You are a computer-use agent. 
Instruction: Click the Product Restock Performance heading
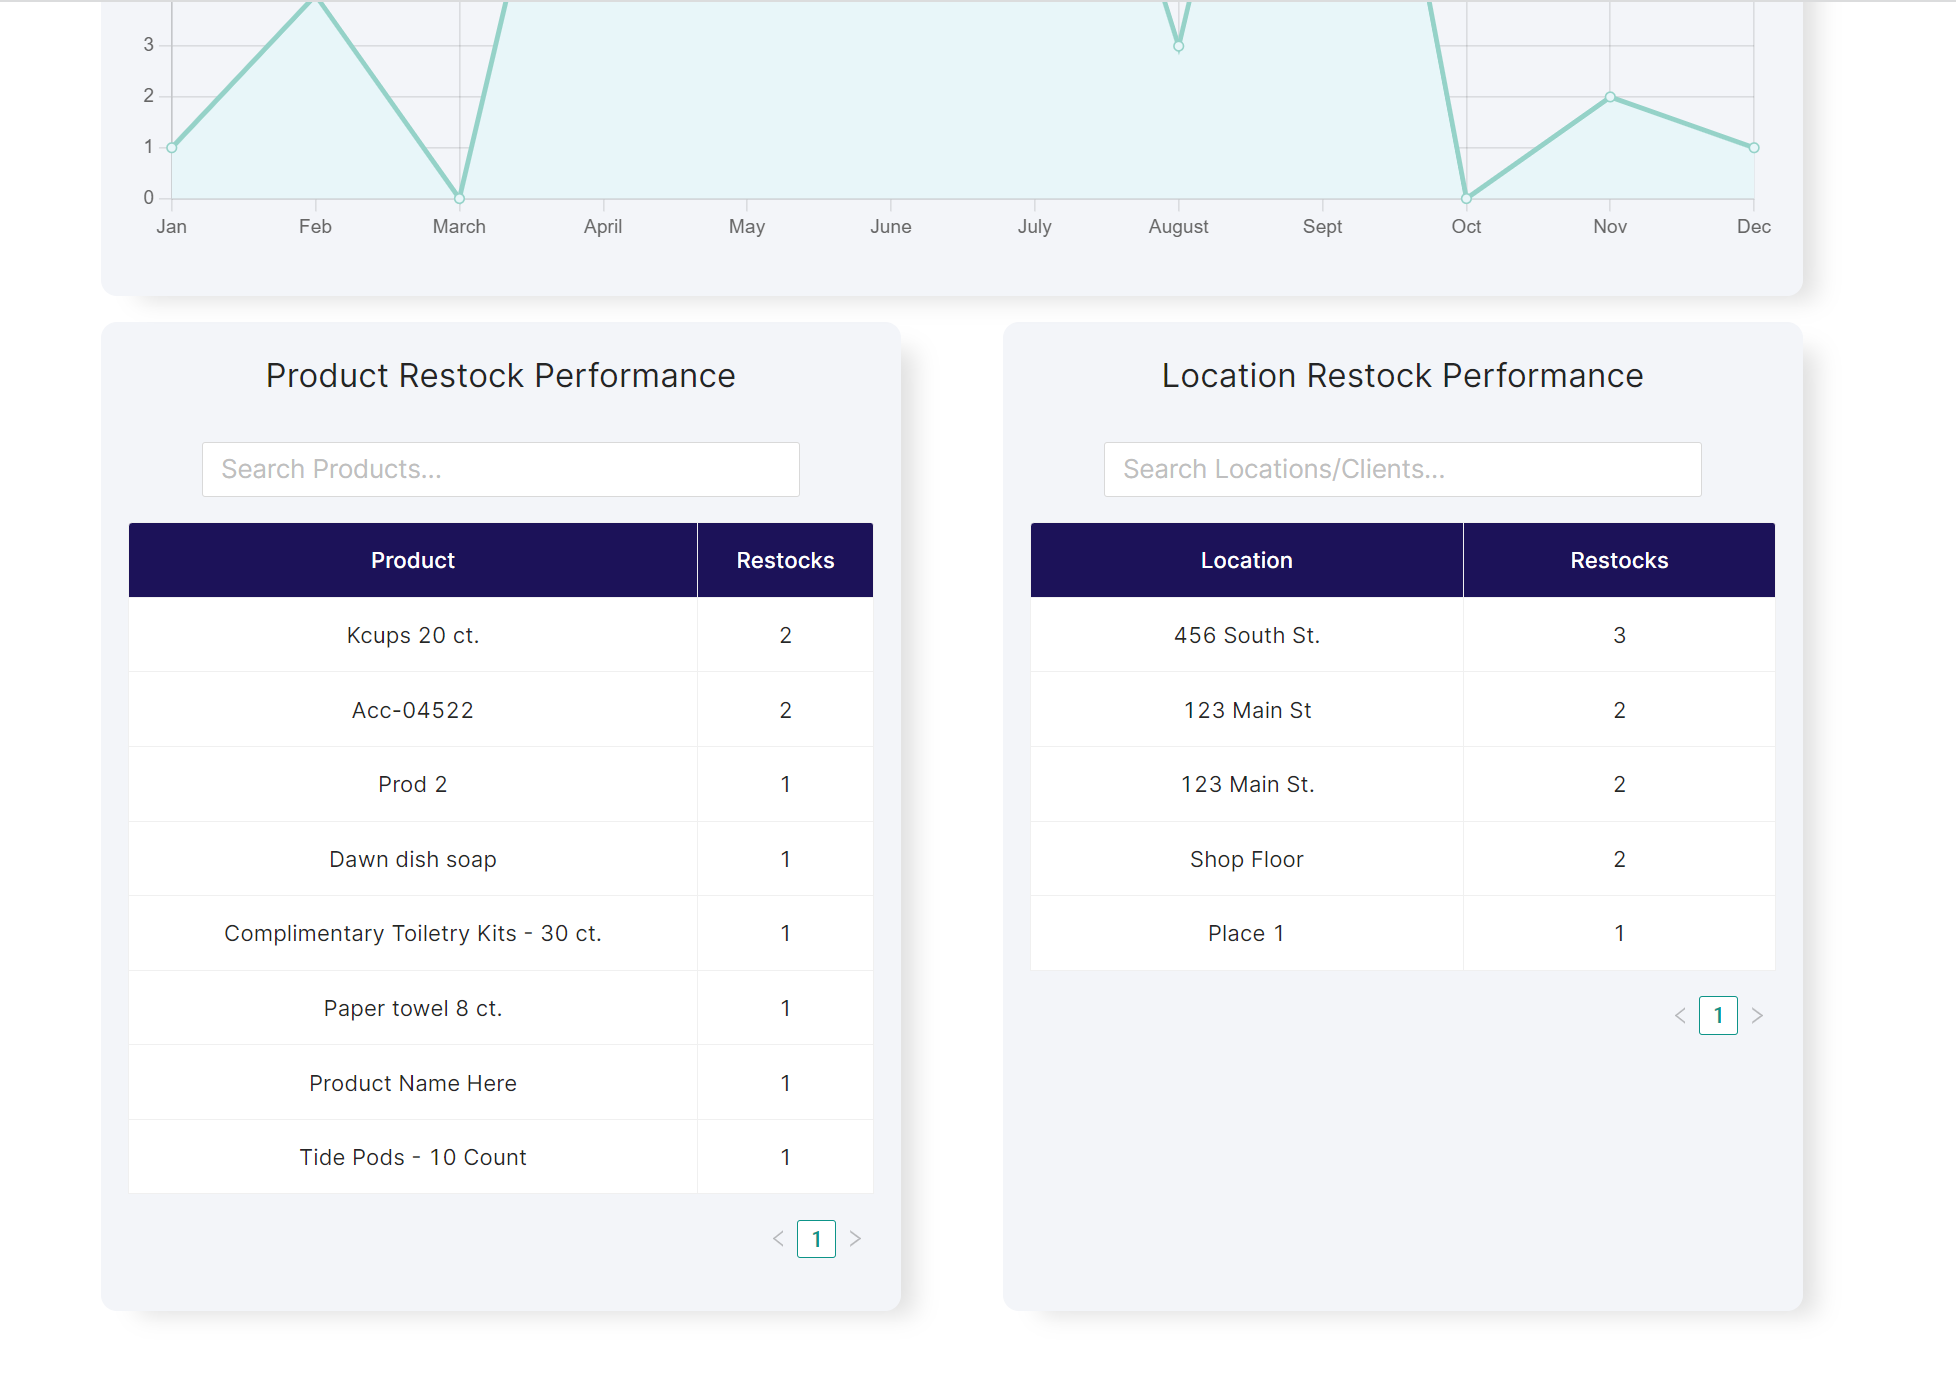tap(501, 376)
